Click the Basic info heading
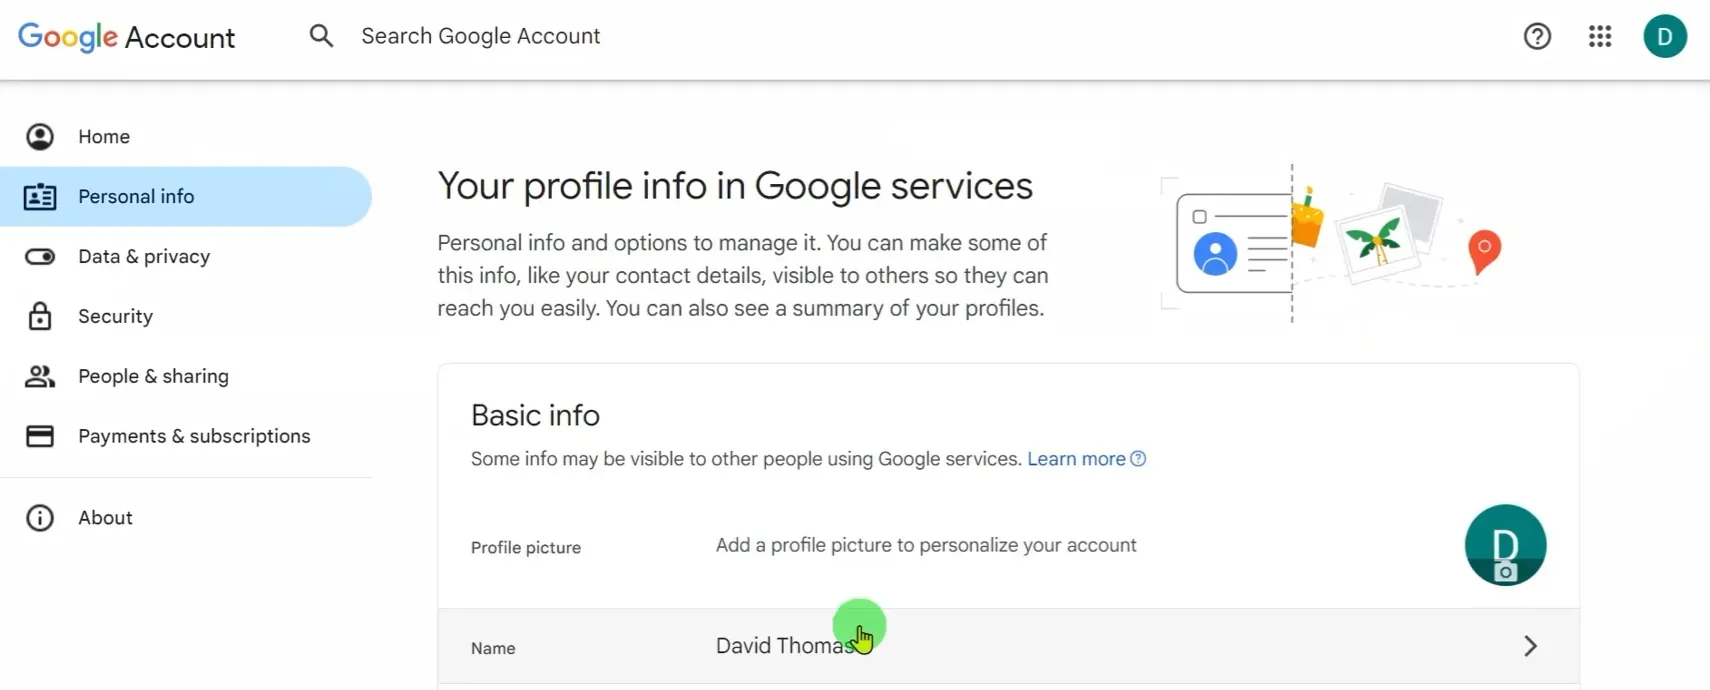The image size is (1710, 690). pos(535,415)
